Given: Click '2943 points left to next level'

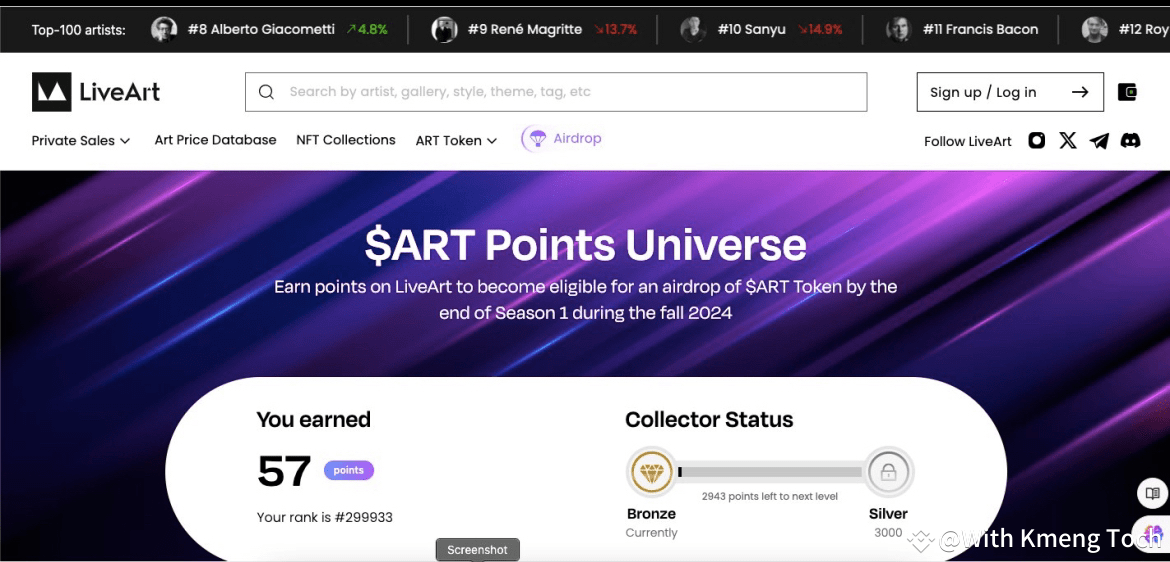Looking at the screenshot, I should pyautogui.click(x=769, y=496).
